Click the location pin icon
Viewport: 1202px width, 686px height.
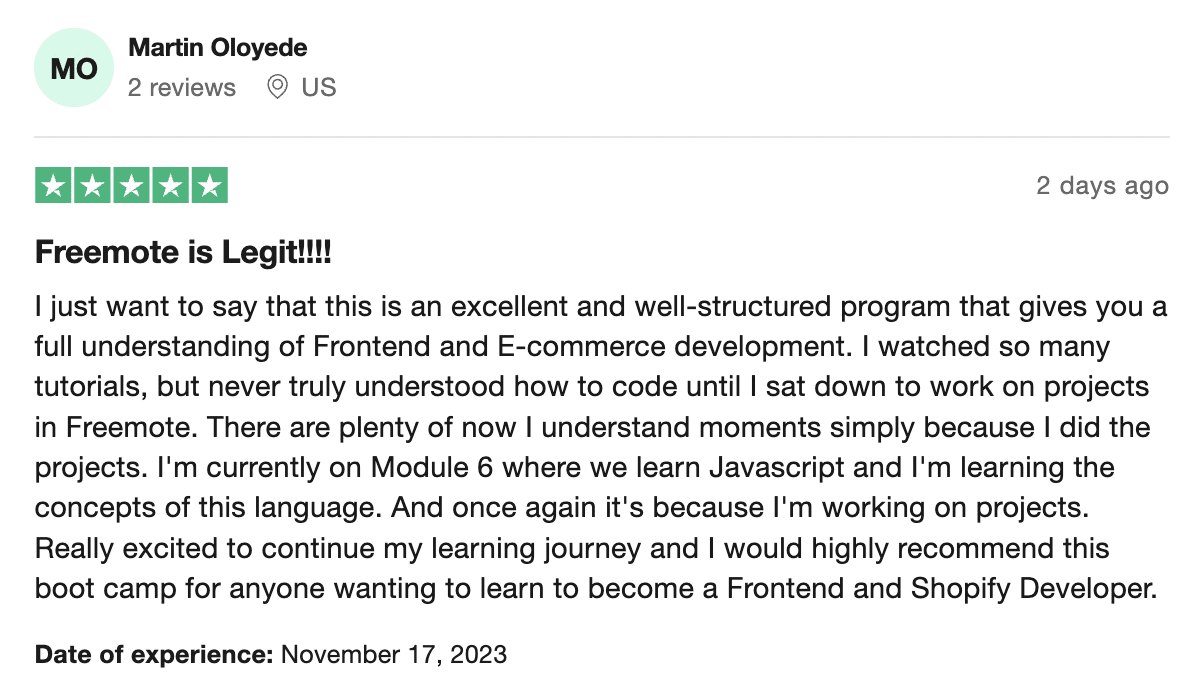click(x=278, y=88)
